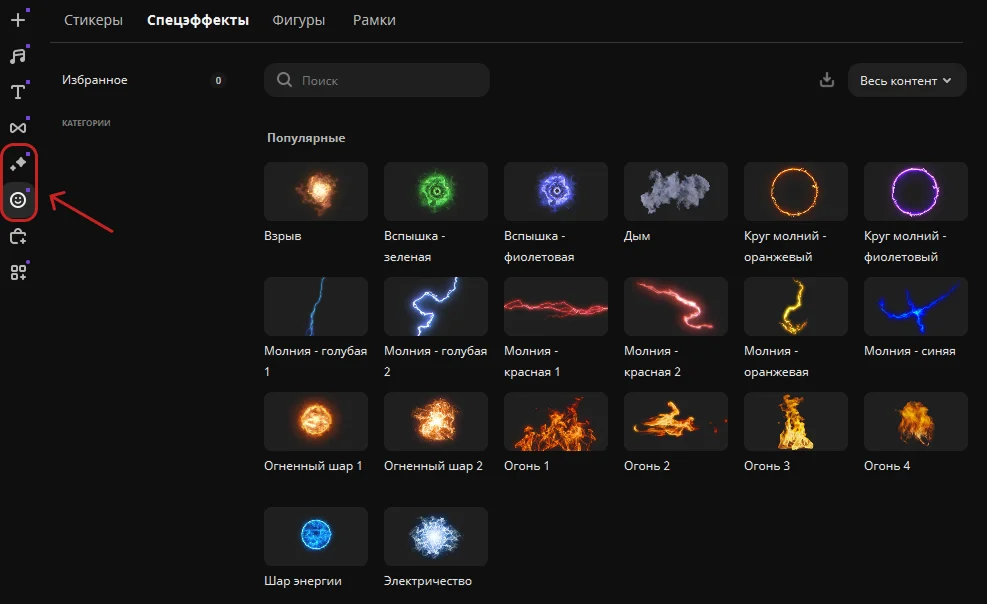
Task: Open the transitions bow-tie icon
Action: (18, 128)
